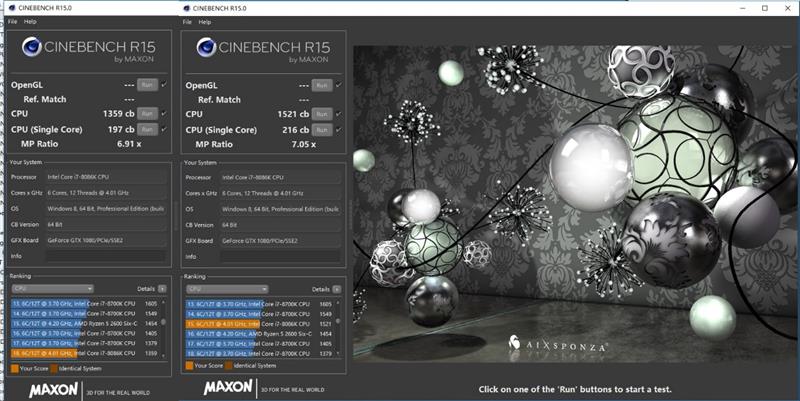Click left ranking list scroll up arrow
The width and height of the screenshot is (800, 401).
[x=163, y=302]
